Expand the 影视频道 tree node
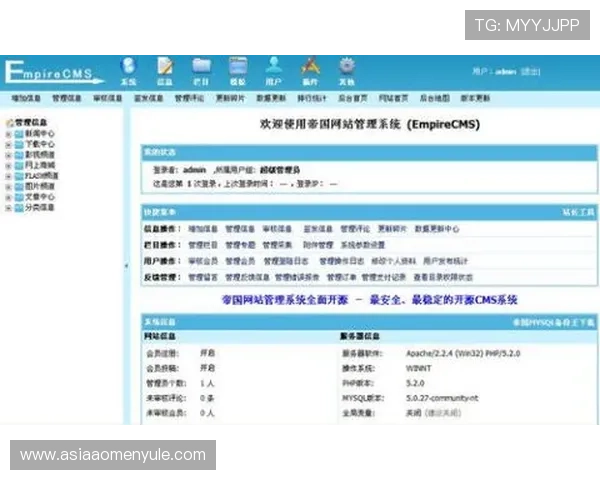This screenshot has width=600, height=480. 8,155
